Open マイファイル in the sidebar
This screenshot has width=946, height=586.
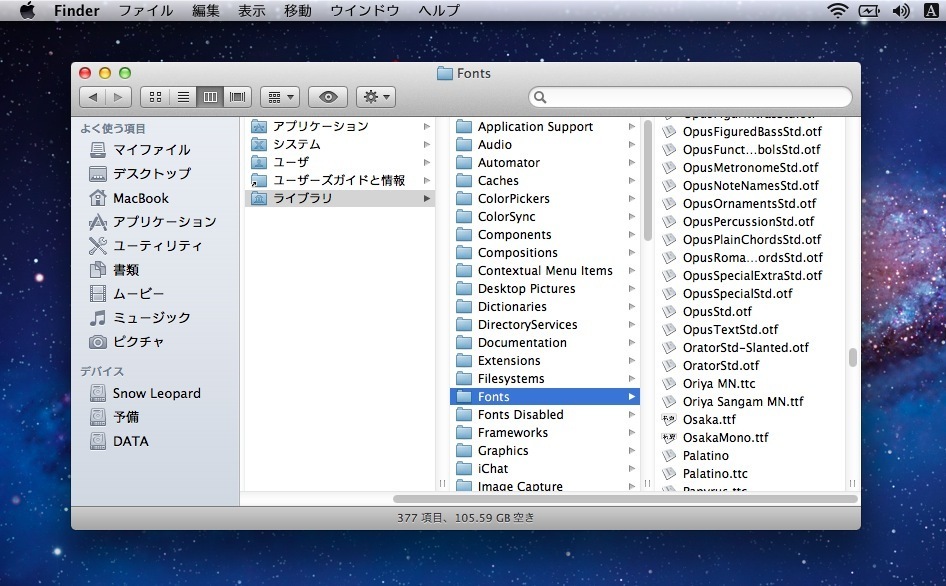[x=150, y=150]
